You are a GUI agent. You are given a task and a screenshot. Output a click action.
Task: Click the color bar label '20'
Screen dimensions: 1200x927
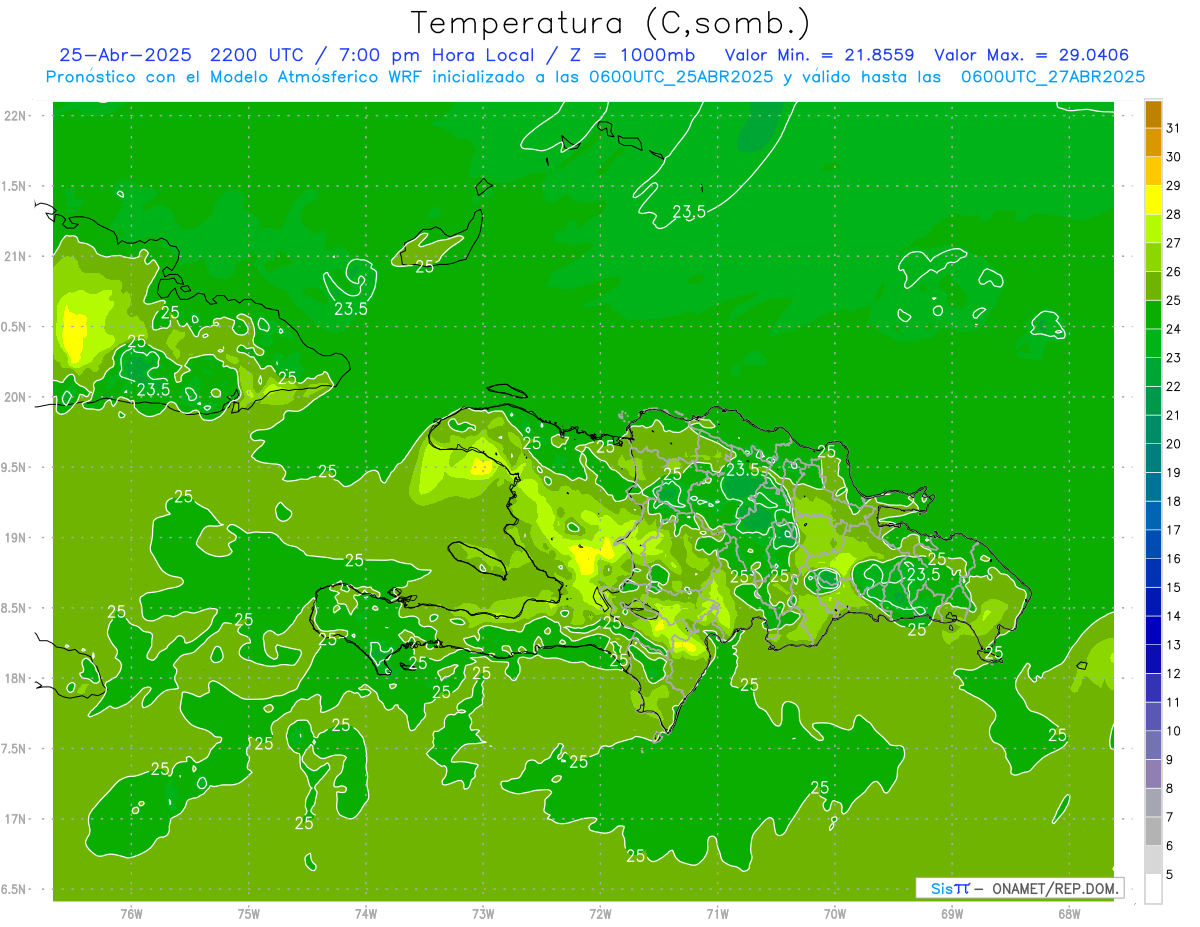[x=1174, y=444]
